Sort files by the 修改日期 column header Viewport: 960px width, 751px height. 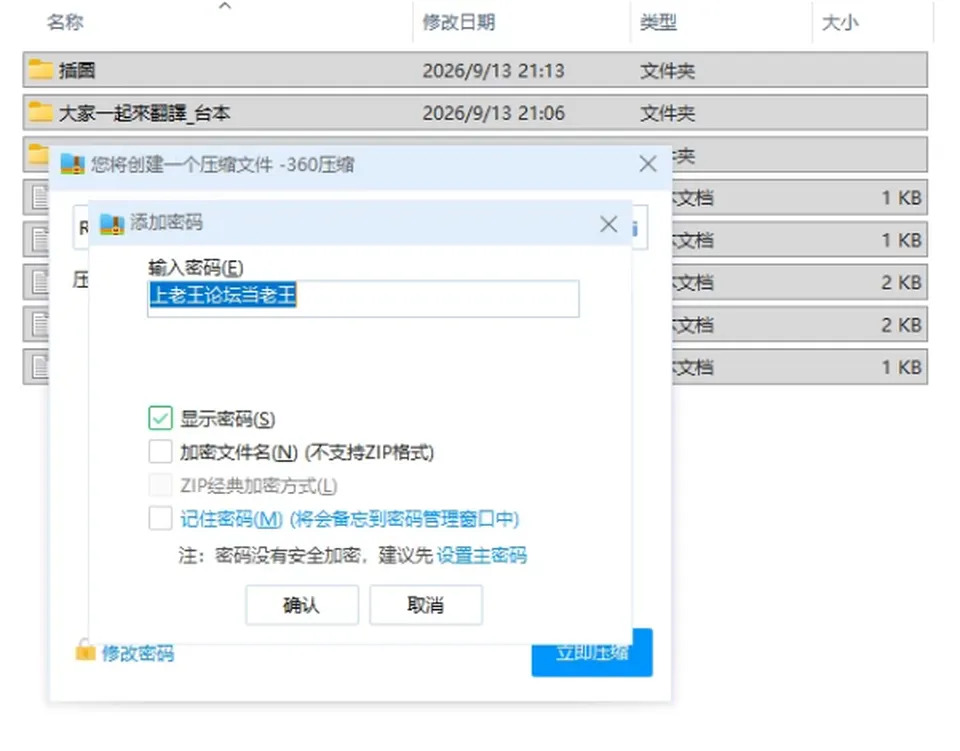click(459, 23)
